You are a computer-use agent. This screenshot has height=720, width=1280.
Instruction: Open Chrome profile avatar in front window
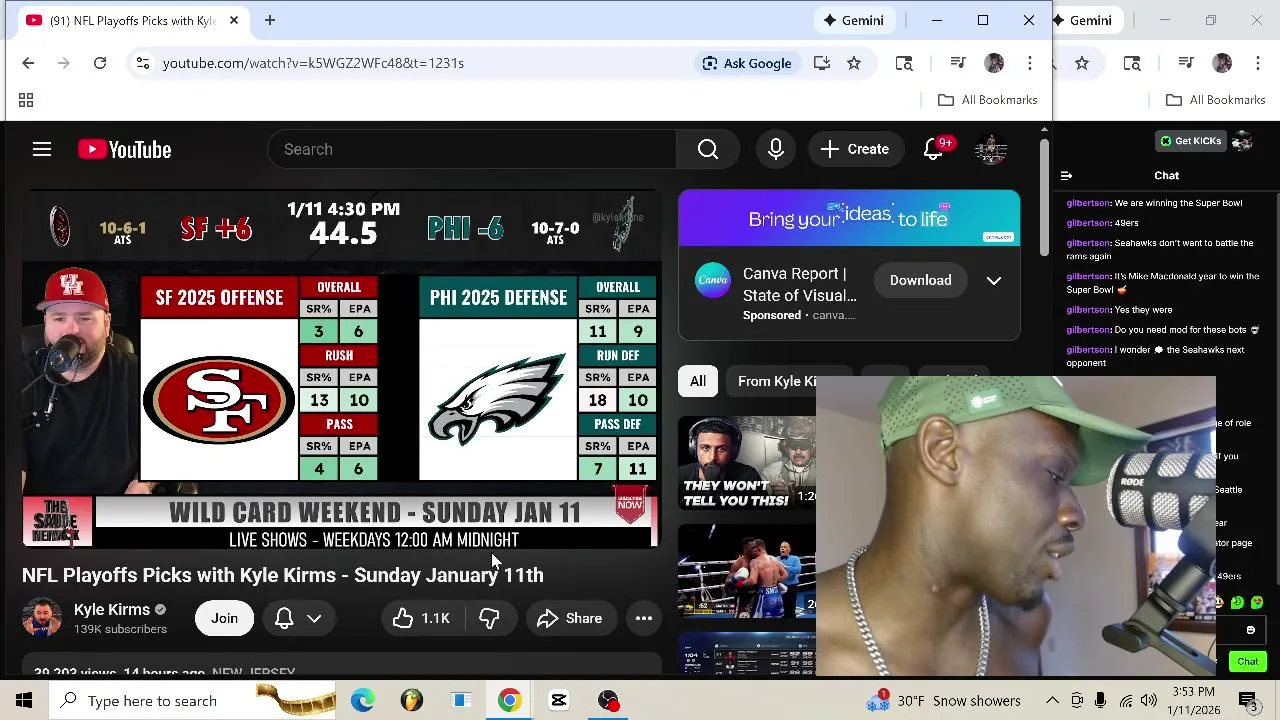tap(994, 63)
